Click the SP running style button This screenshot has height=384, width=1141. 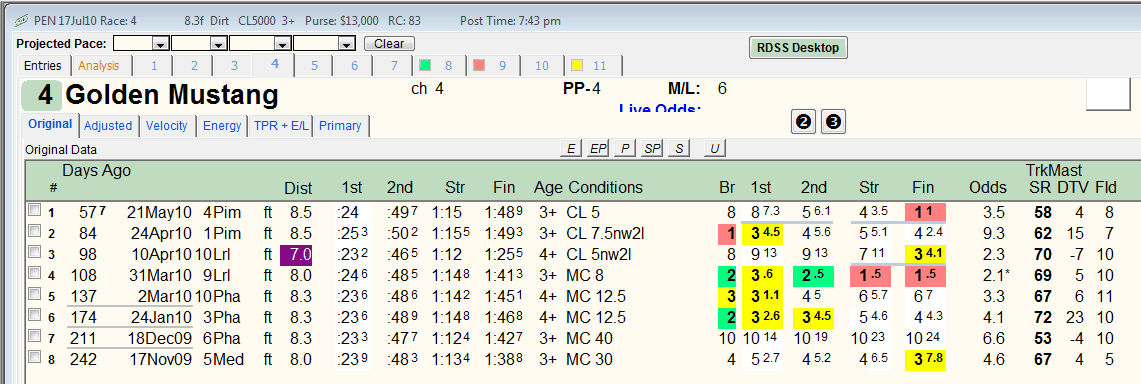pos(652,148)
